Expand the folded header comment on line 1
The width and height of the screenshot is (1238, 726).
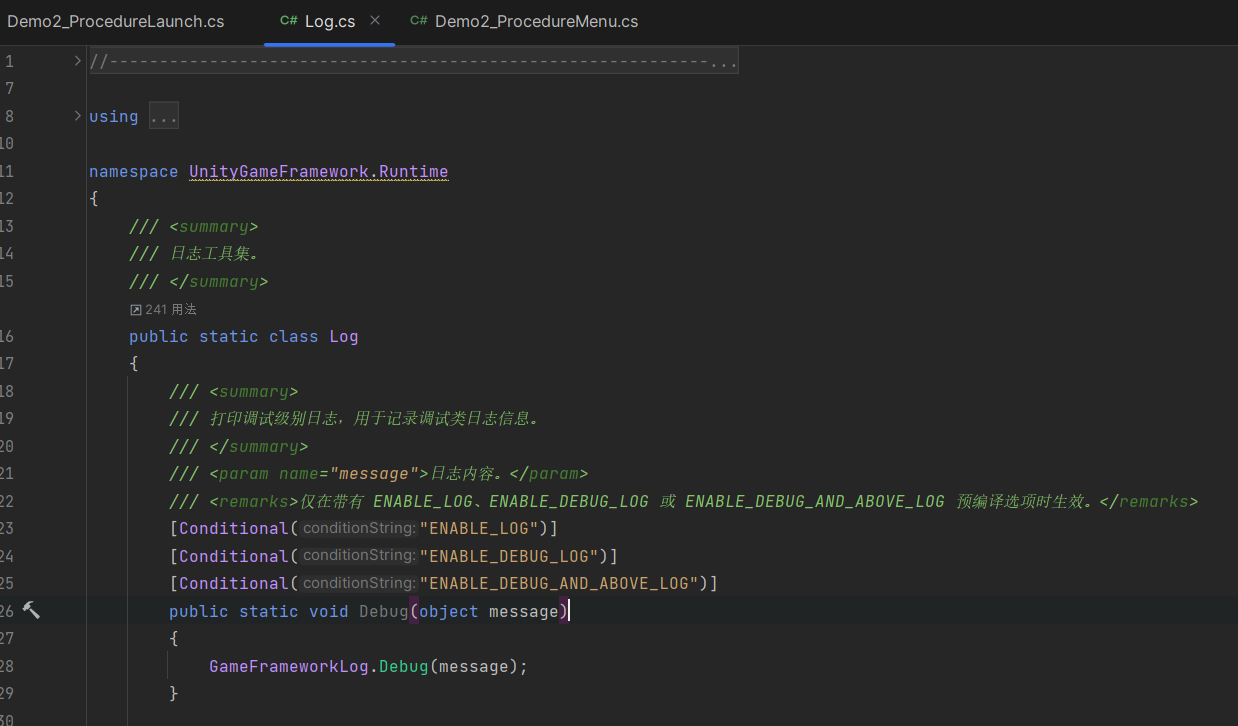pyautogui.click(x=78, y=61)
